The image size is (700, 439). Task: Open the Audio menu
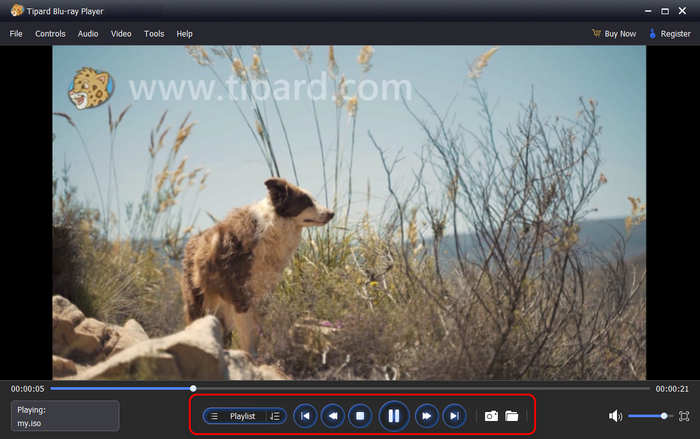88,33
